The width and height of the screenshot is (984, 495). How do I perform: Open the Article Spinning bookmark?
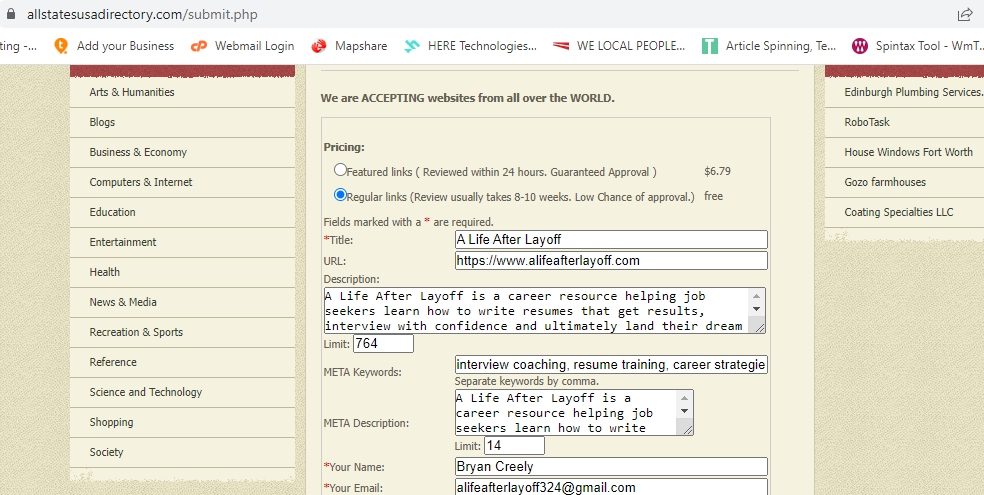pyautogui.click(x=769, y=46)
